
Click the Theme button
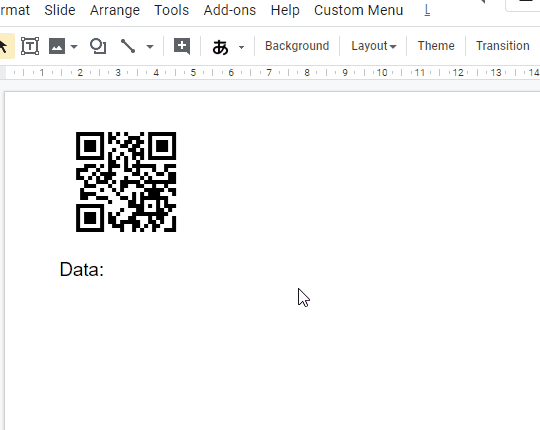(x=436, y=46)
